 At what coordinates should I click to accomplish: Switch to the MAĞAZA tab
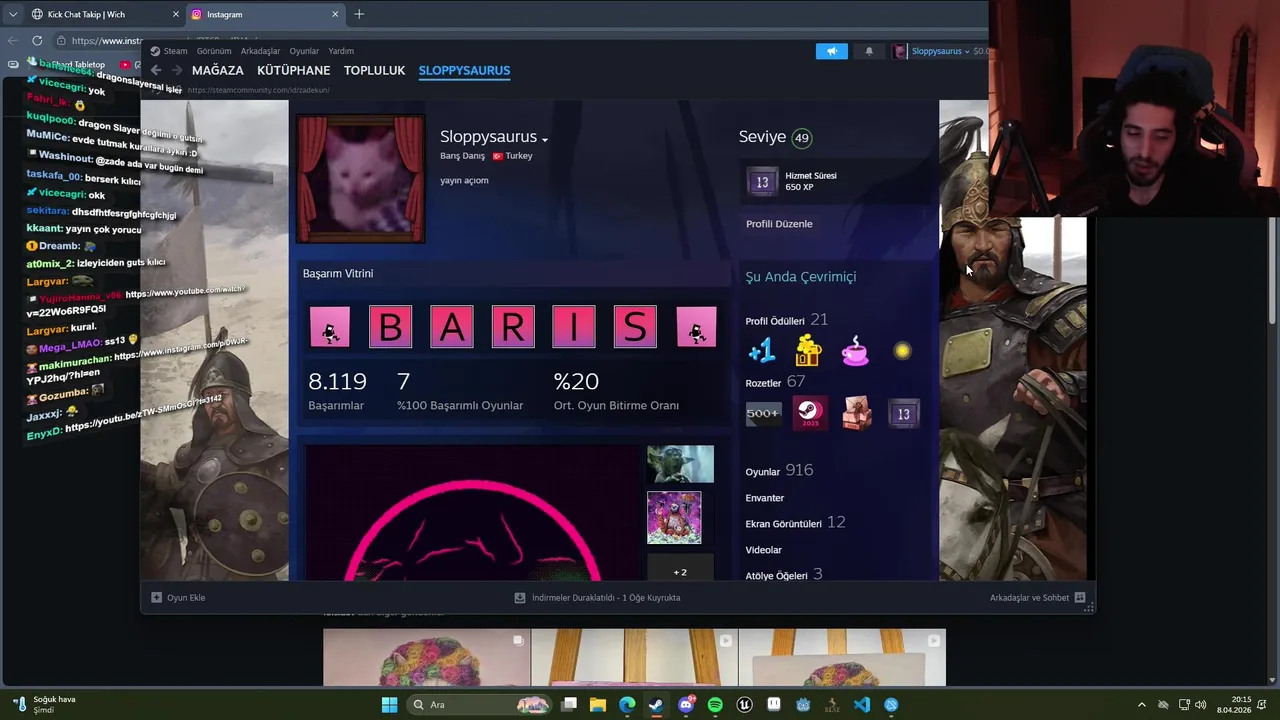[x=218, y=71]
